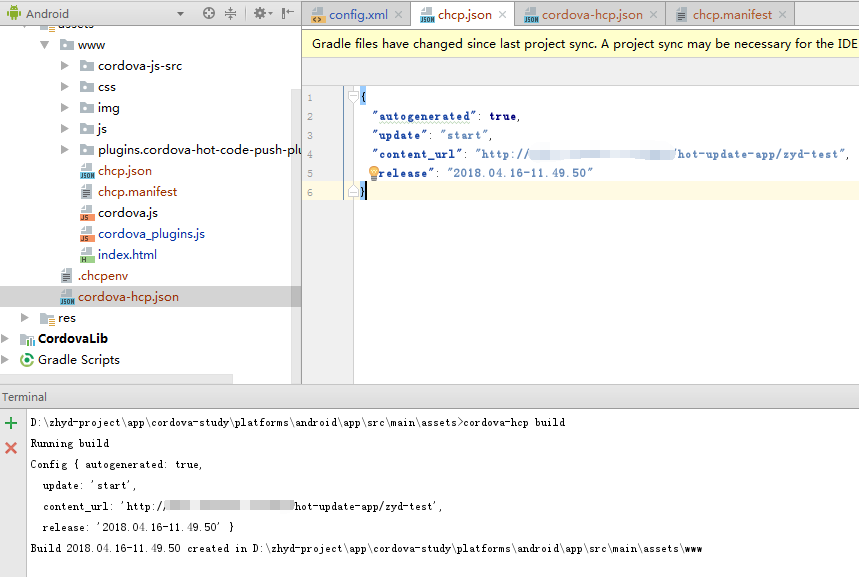Screen dimensions: 859x577
Task: Click the intention lightbulb on line 5
Action: [x=374, y=172]
